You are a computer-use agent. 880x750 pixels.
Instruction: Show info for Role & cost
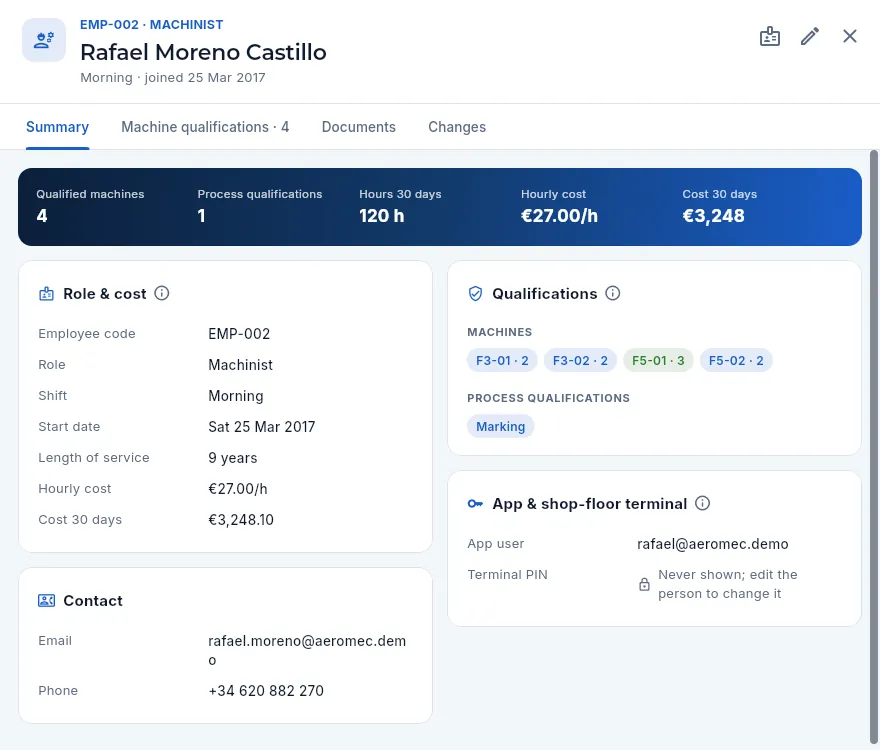[162, 293]
